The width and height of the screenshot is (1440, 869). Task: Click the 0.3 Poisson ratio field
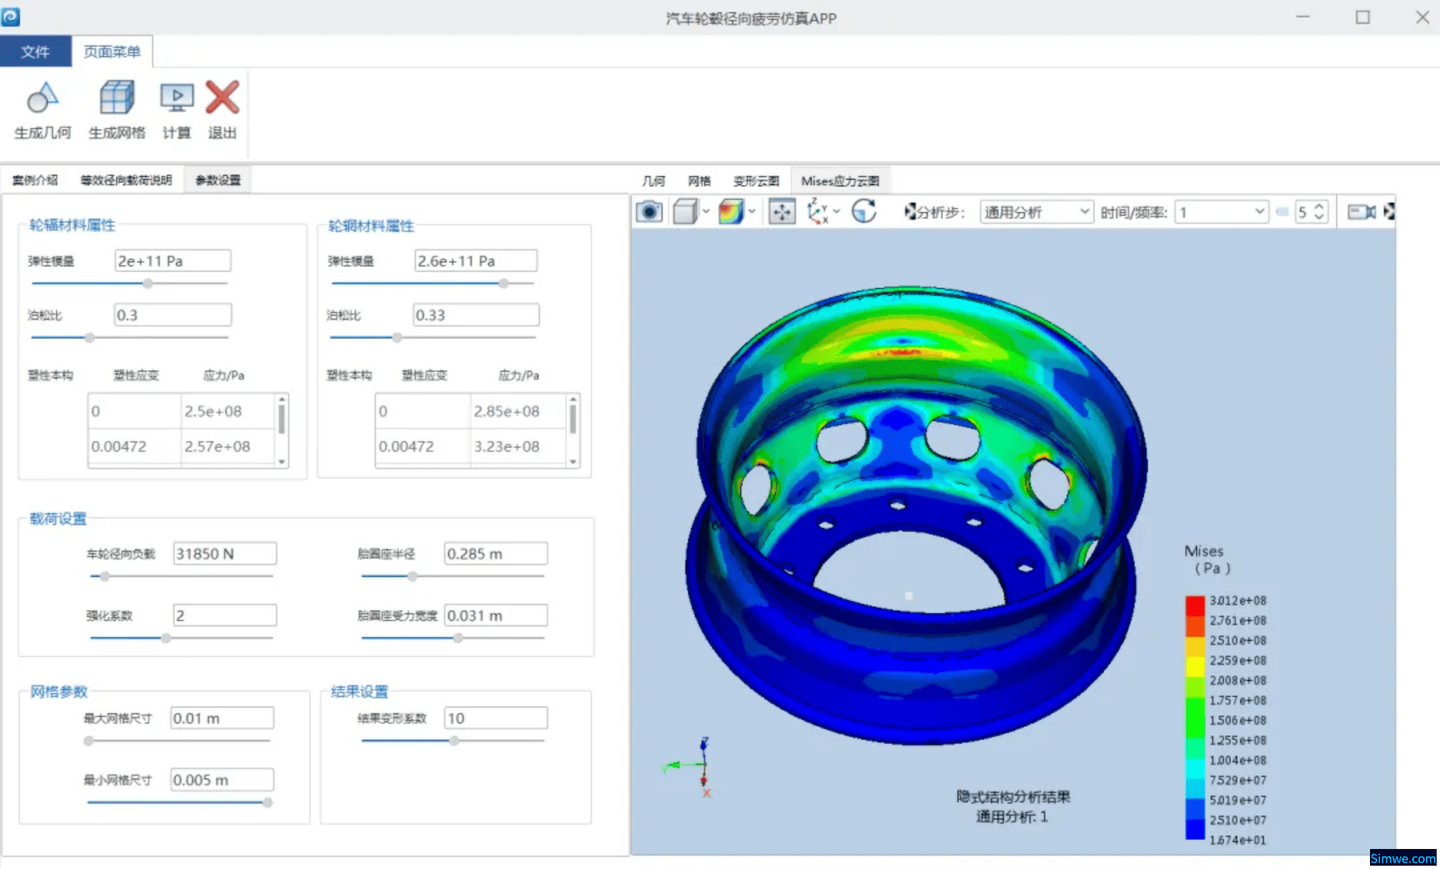tap(172, 315)
